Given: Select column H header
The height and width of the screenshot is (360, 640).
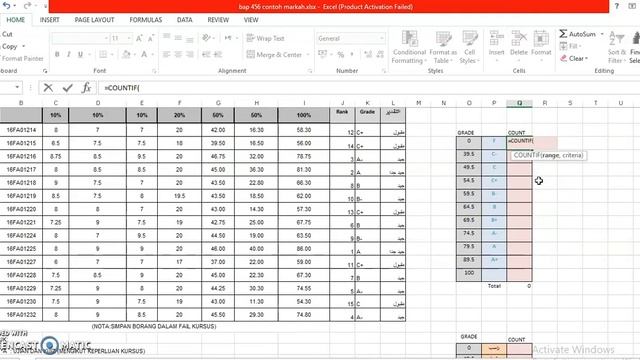Looking at the screenshot, I should tap(256, 103).
